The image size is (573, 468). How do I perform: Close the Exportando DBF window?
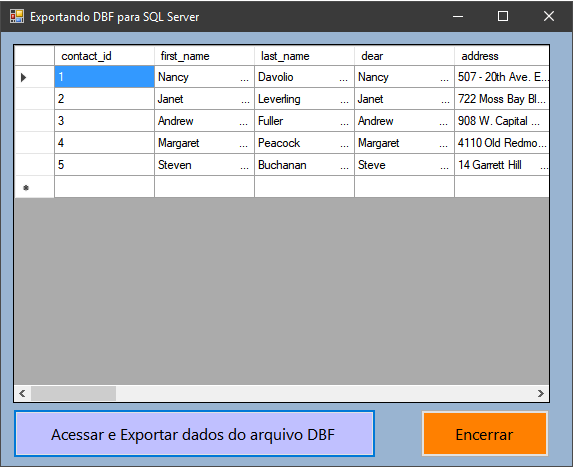[x=549, y=16]
